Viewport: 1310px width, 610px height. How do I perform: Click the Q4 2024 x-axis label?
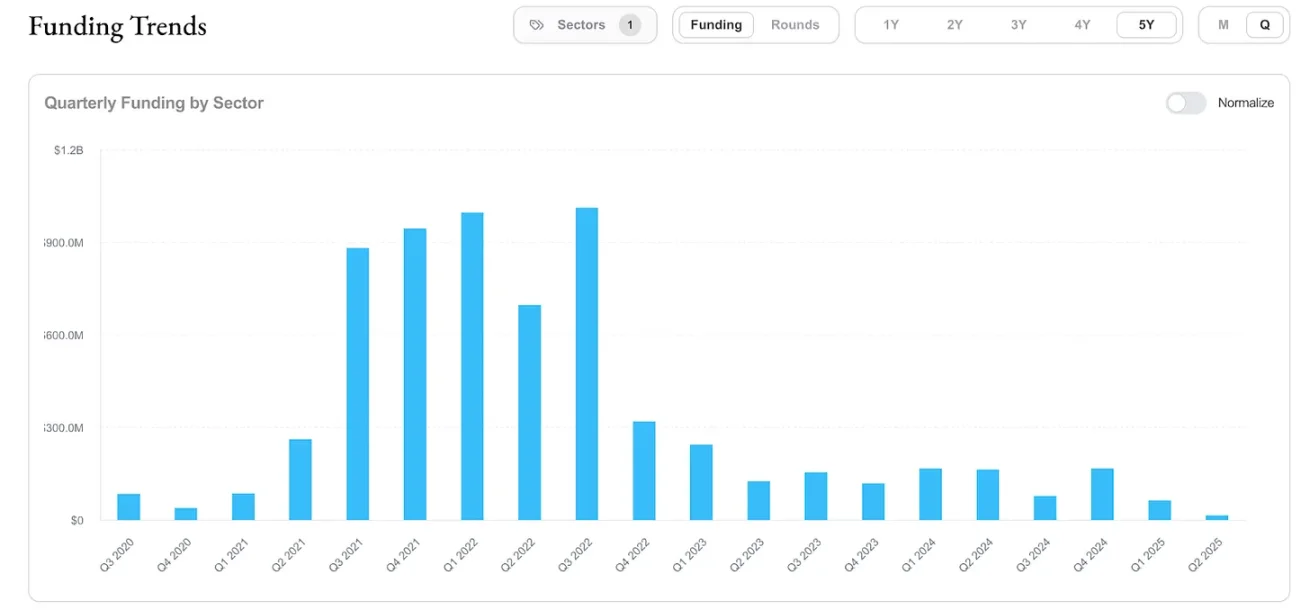tap(1092, 553)
